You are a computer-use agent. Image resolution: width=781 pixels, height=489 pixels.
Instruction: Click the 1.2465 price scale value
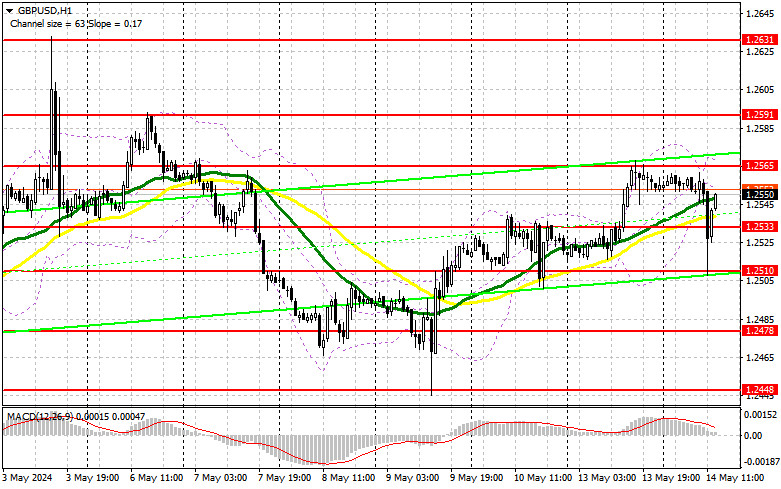(x=760, y=358)
